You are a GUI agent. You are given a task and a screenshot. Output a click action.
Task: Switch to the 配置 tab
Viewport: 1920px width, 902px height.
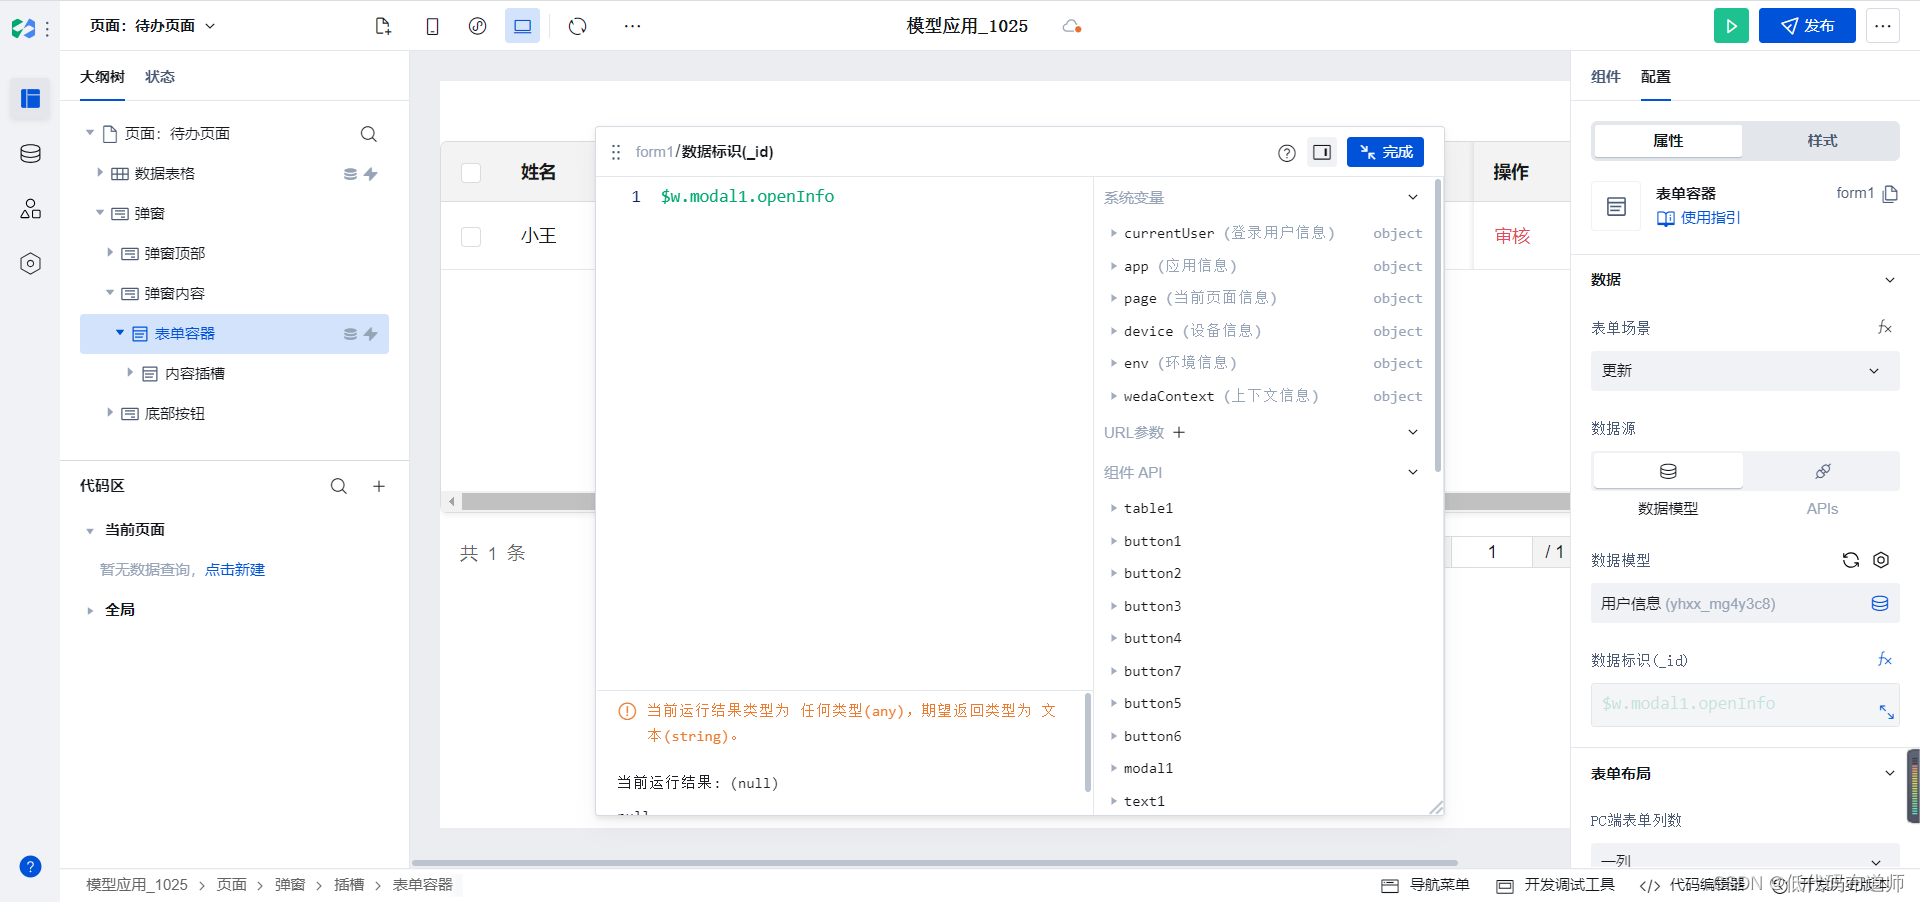click(1656, 77)
